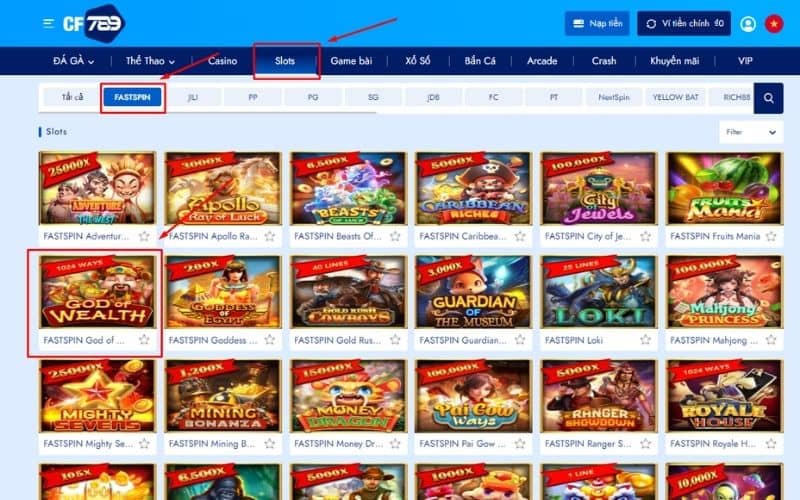Open the Mighty Sevens thumbnail
800x500 pixels.
point(97,396)
